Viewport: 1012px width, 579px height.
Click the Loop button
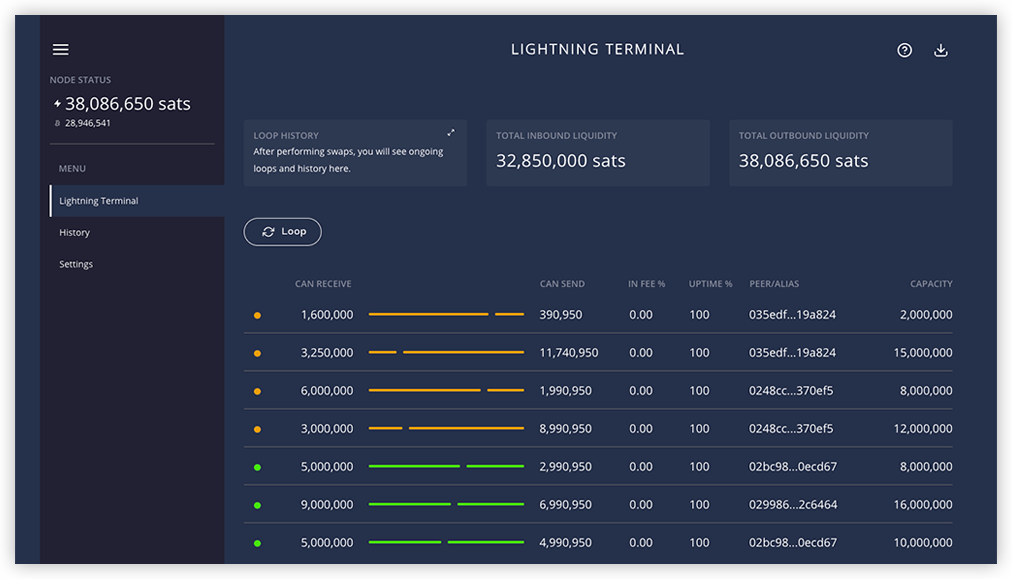point(283,232)
